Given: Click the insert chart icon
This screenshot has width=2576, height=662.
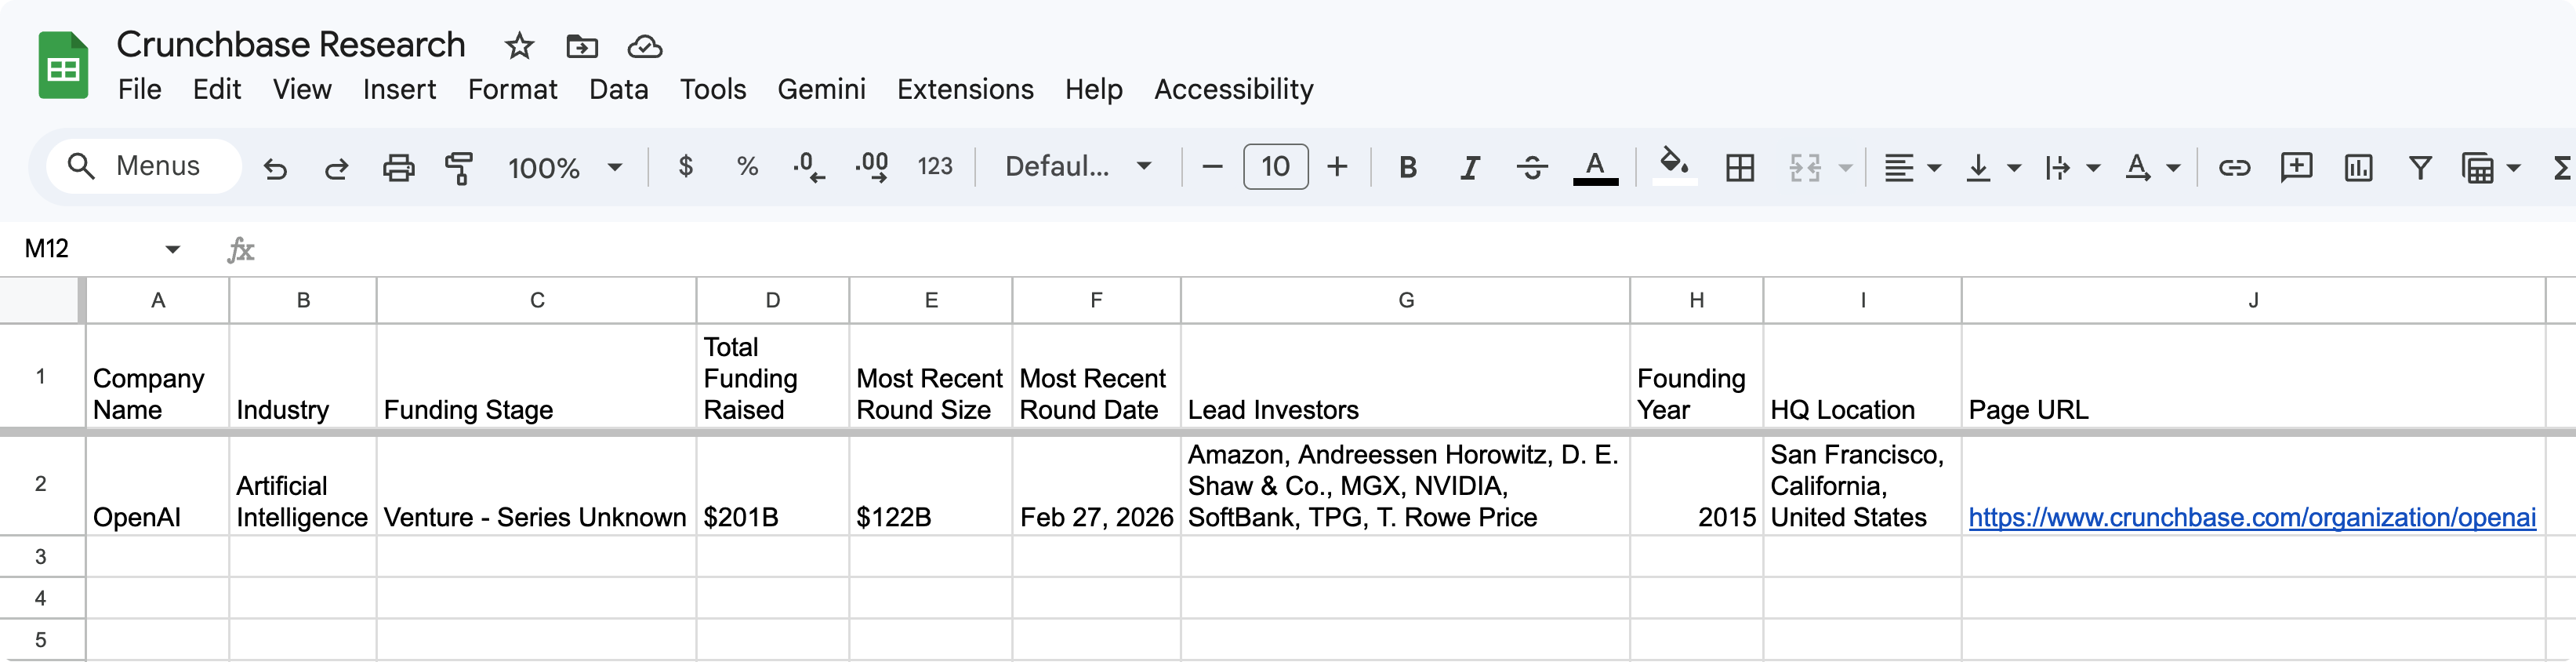Looking at the screenshot, I should 2358,168.
